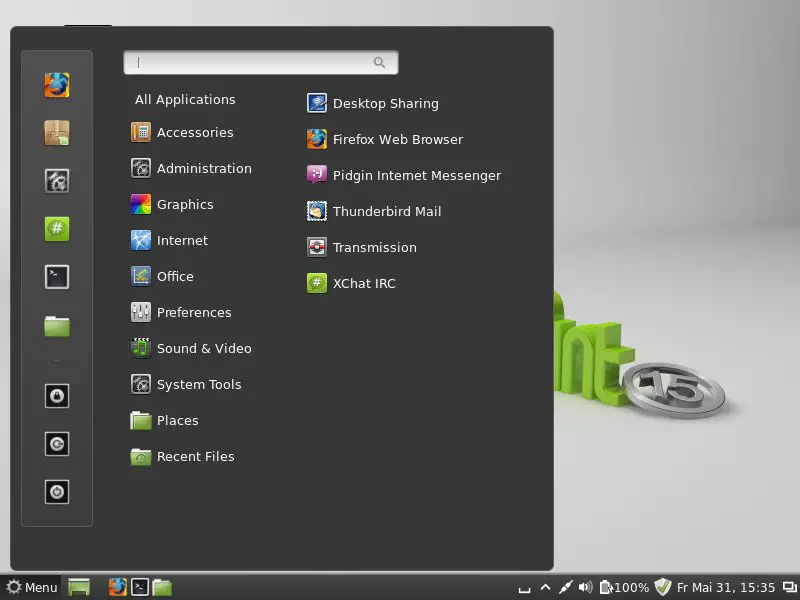Launch Firefox from the panel launcher

tap(117, 587)
